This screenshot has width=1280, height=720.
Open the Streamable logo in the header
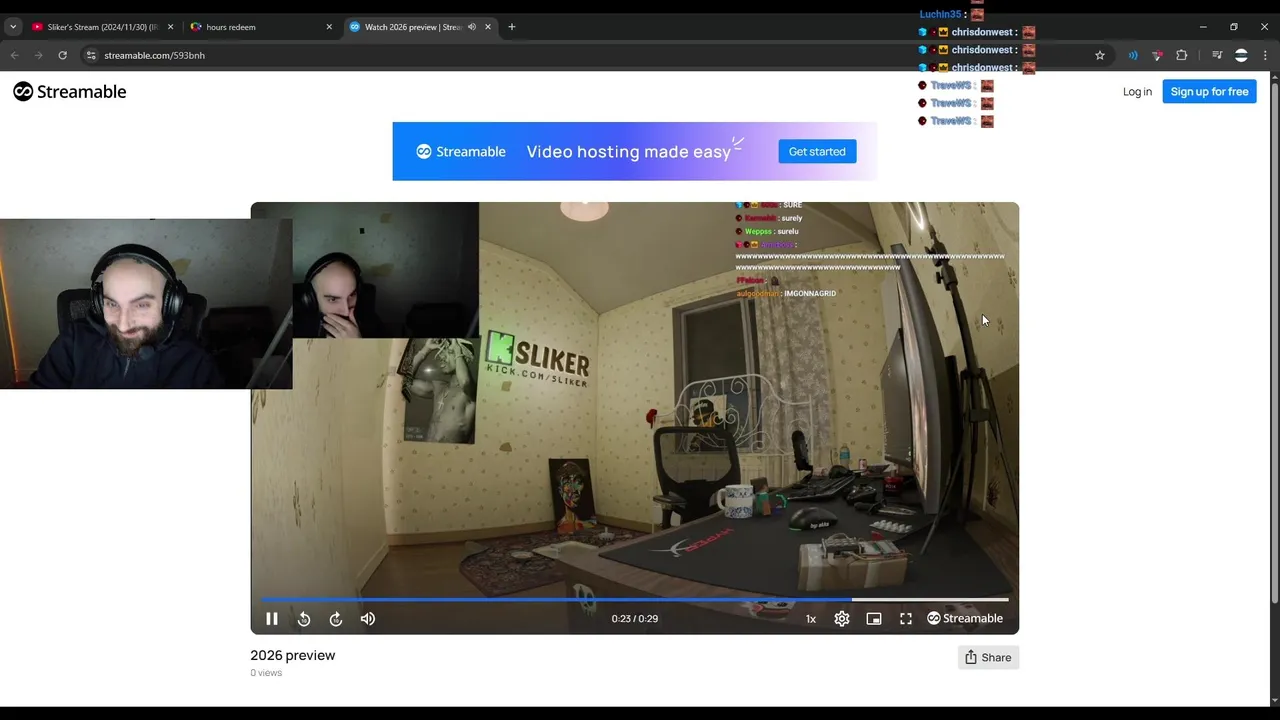(x=70, y=91)
